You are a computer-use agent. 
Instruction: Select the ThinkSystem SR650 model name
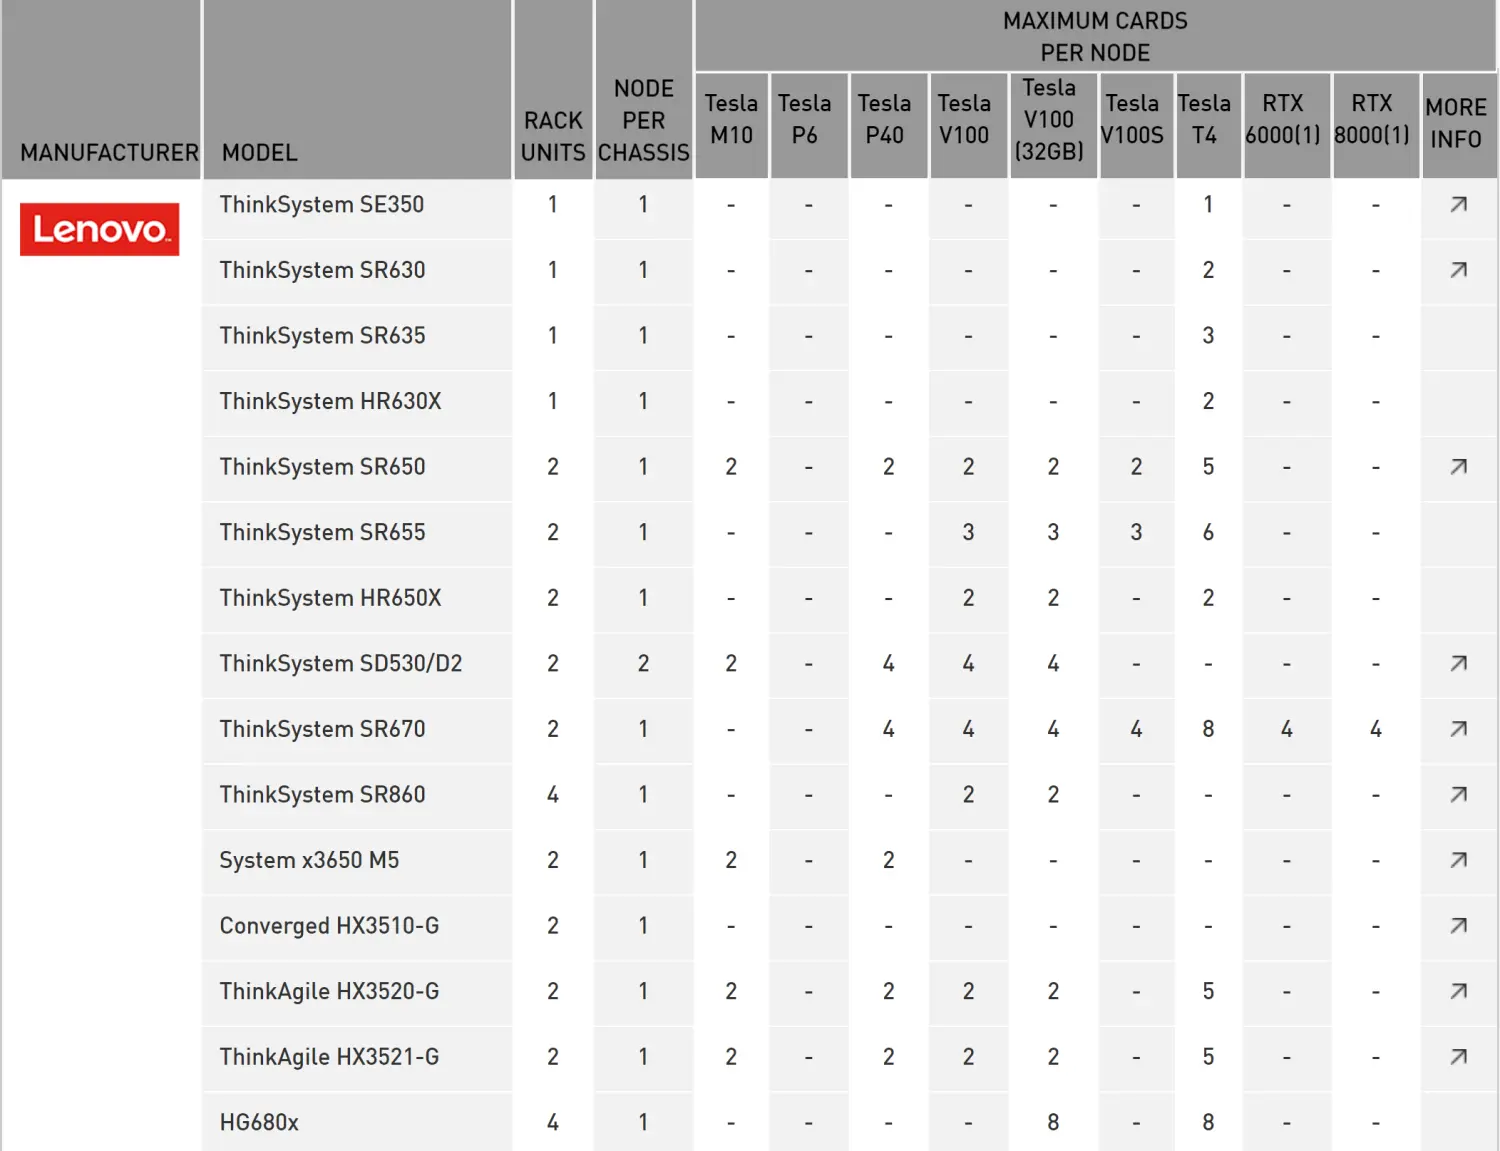coord(322,467)
